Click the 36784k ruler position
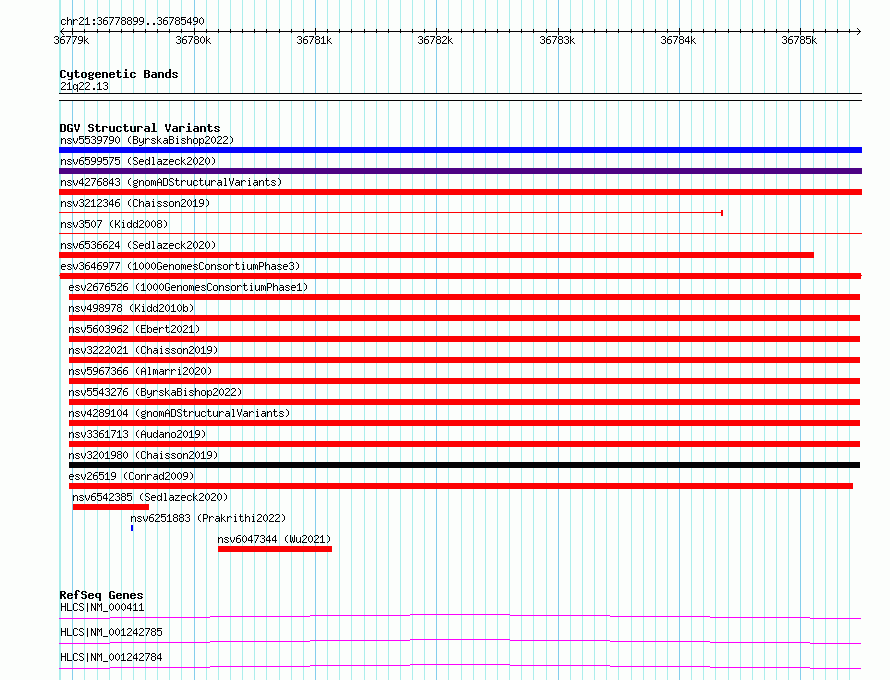This screenshot has width=890, height=680. point(678,40)
